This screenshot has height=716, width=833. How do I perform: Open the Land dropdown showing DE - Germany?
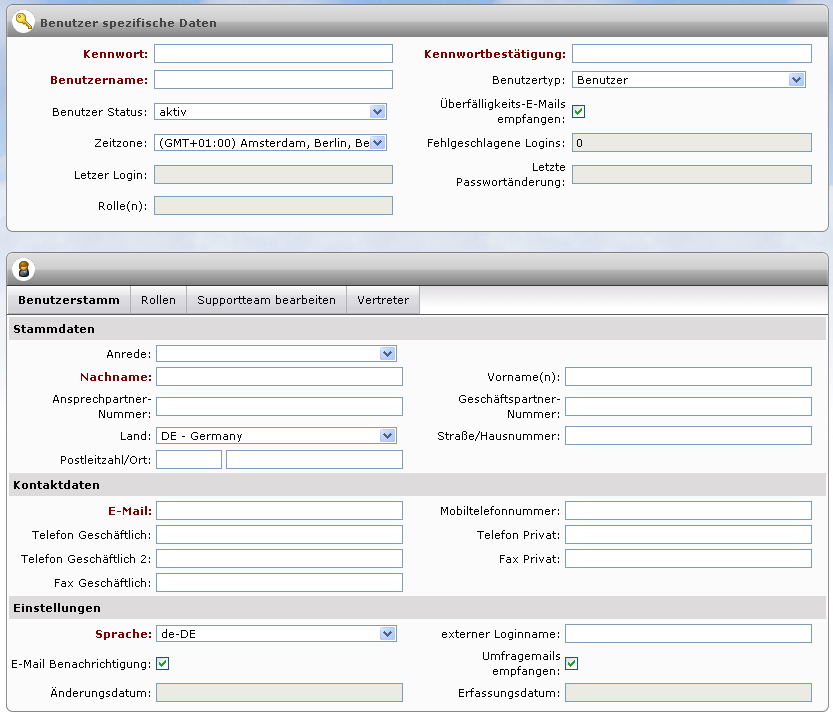276,436
